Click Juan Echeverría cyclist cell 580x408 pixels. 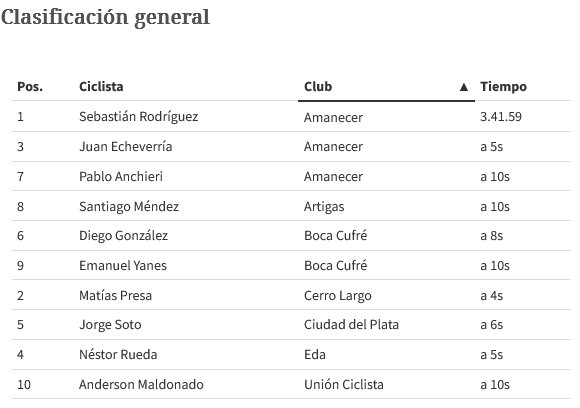coord(126,146)
